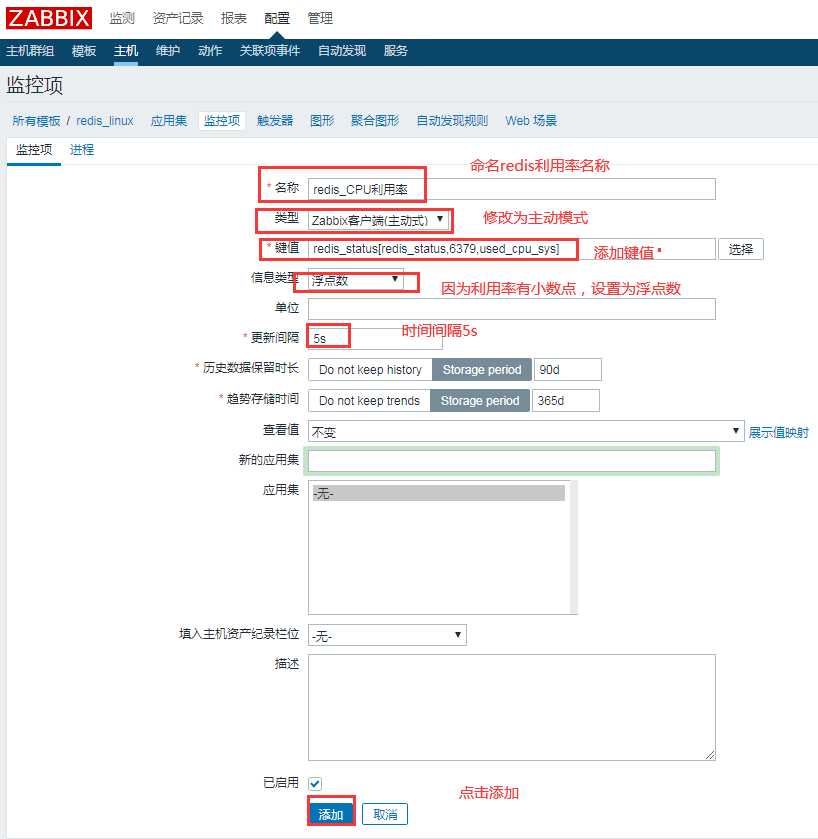Screen dimensions: 818x839
Task: Select history Storage period option
Action: coord(481,370)
